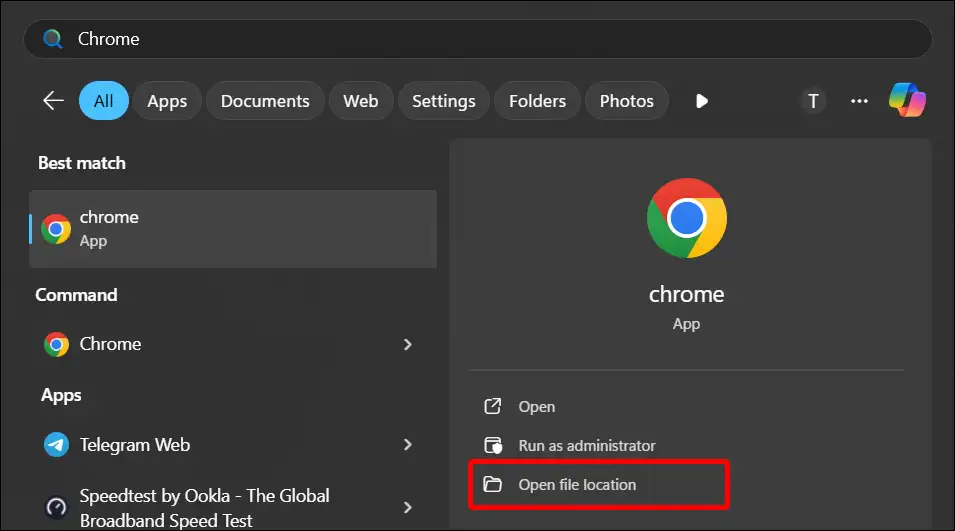The image size is (955, 531).
Task: Select the Chrome command result
Action: (x=233, y=344)
